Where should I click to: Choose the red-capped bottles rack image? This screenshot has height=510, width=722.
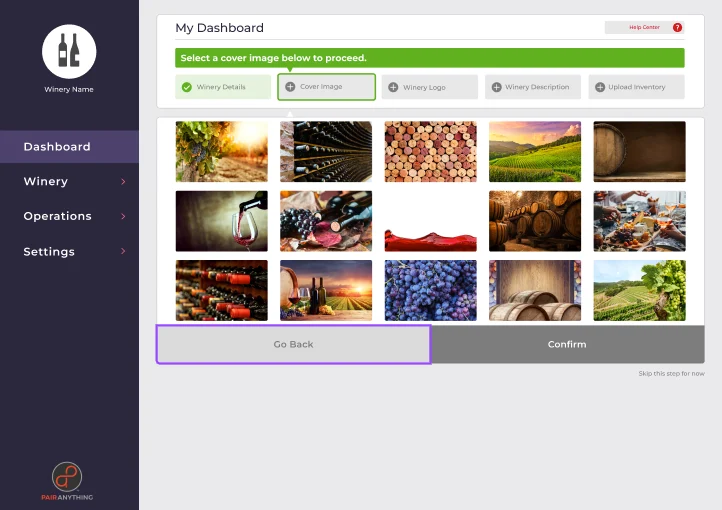tap(221, 290)
